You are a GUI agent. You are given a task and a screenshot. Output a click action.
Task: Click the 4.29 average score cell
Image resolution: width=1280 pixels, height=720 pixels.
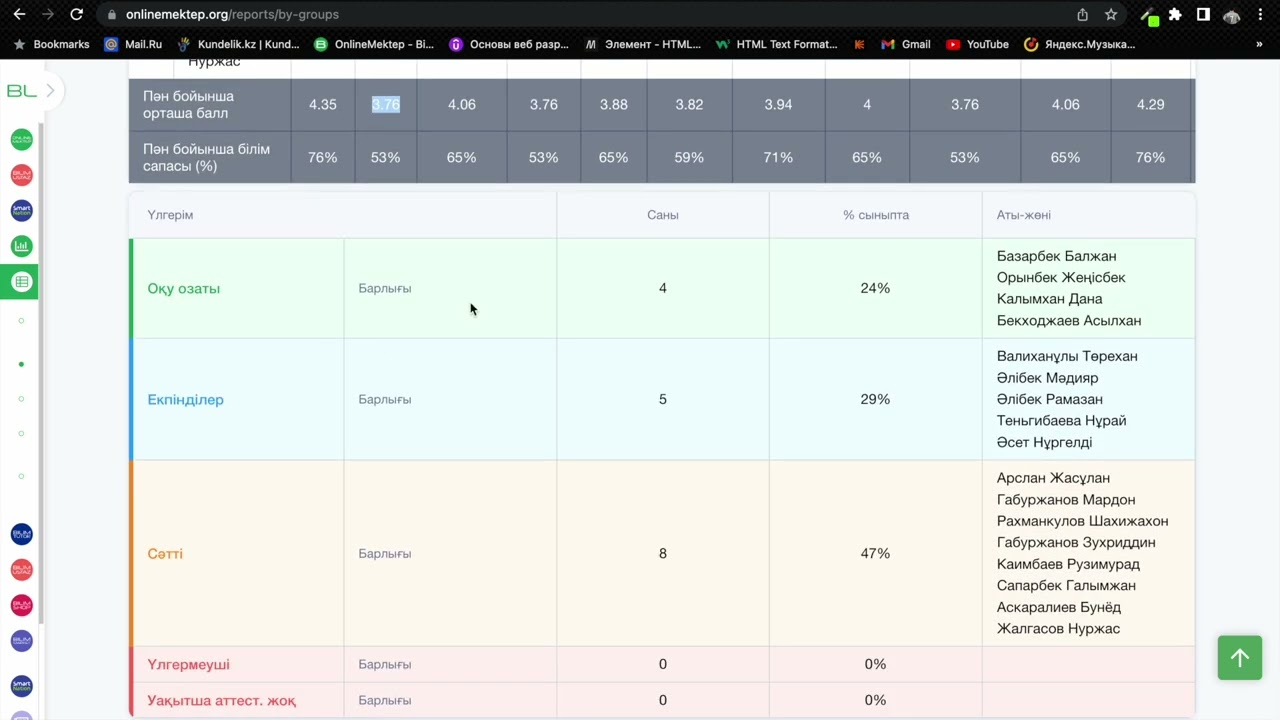1150,104
